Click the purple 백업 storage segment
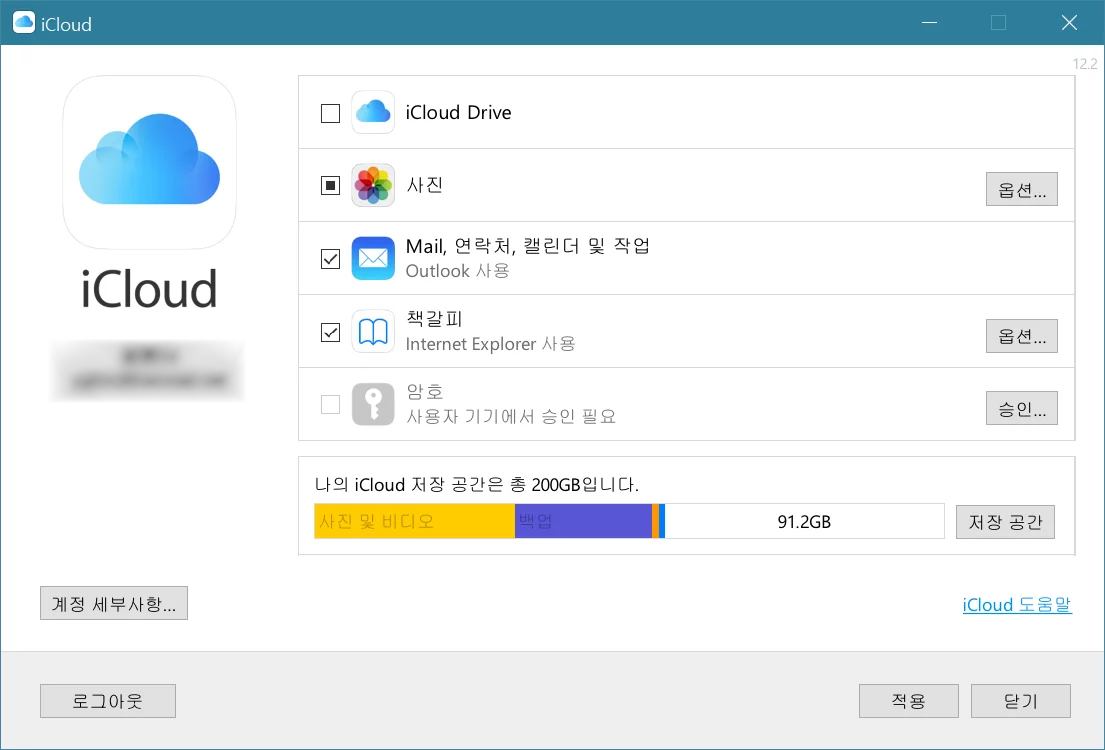 pyautogui.click(x=583, y=522)
